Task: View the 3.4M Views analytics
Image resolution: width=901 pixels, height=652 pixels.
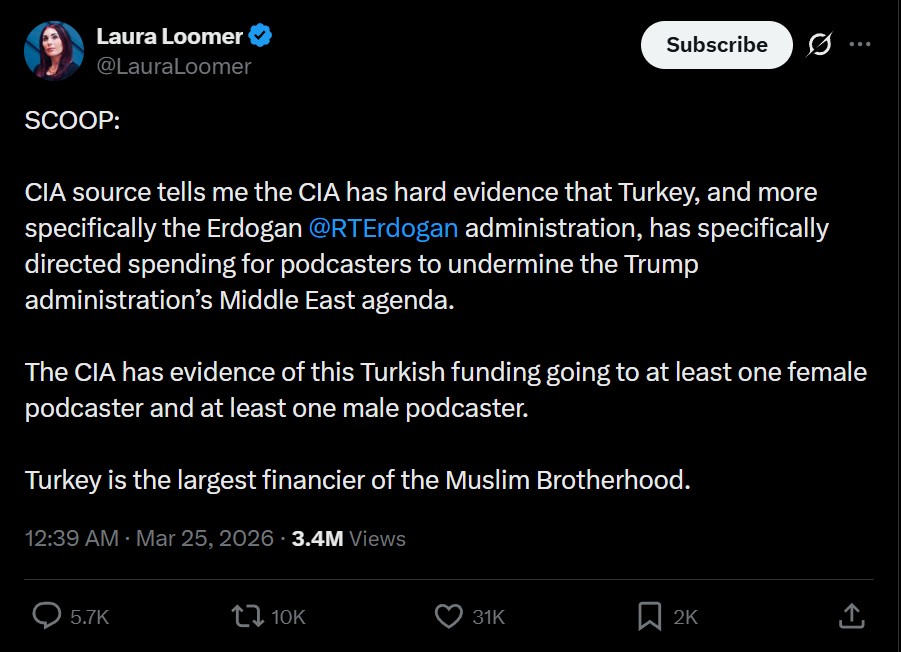Action: click(x=348, y=538)
